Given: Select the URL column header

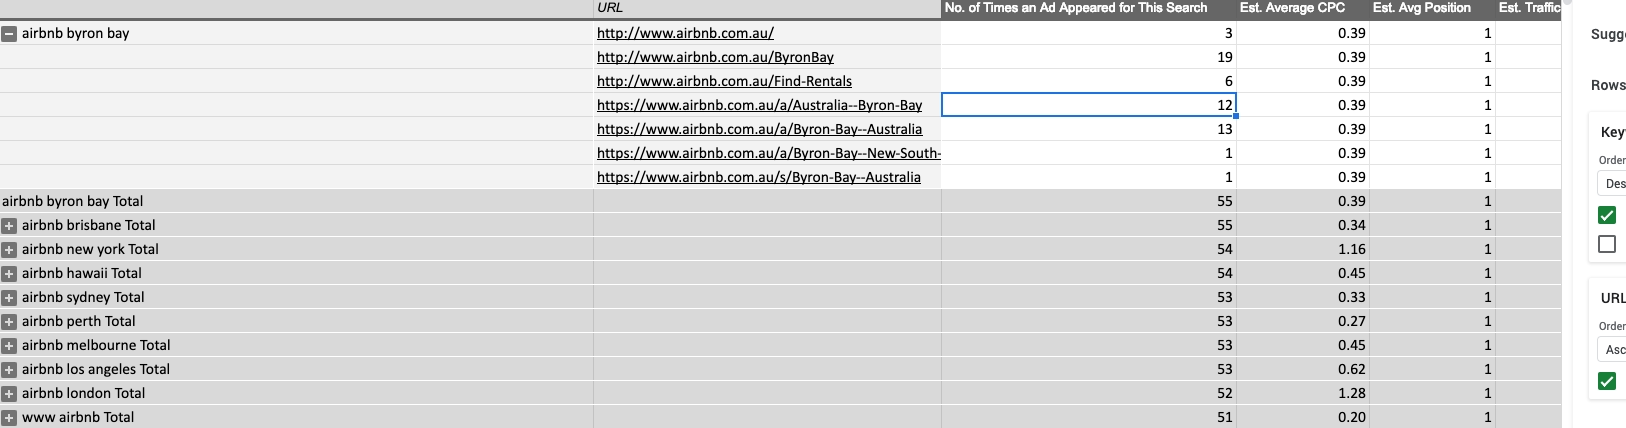Looking at the screenshot, I should (767, 8).
